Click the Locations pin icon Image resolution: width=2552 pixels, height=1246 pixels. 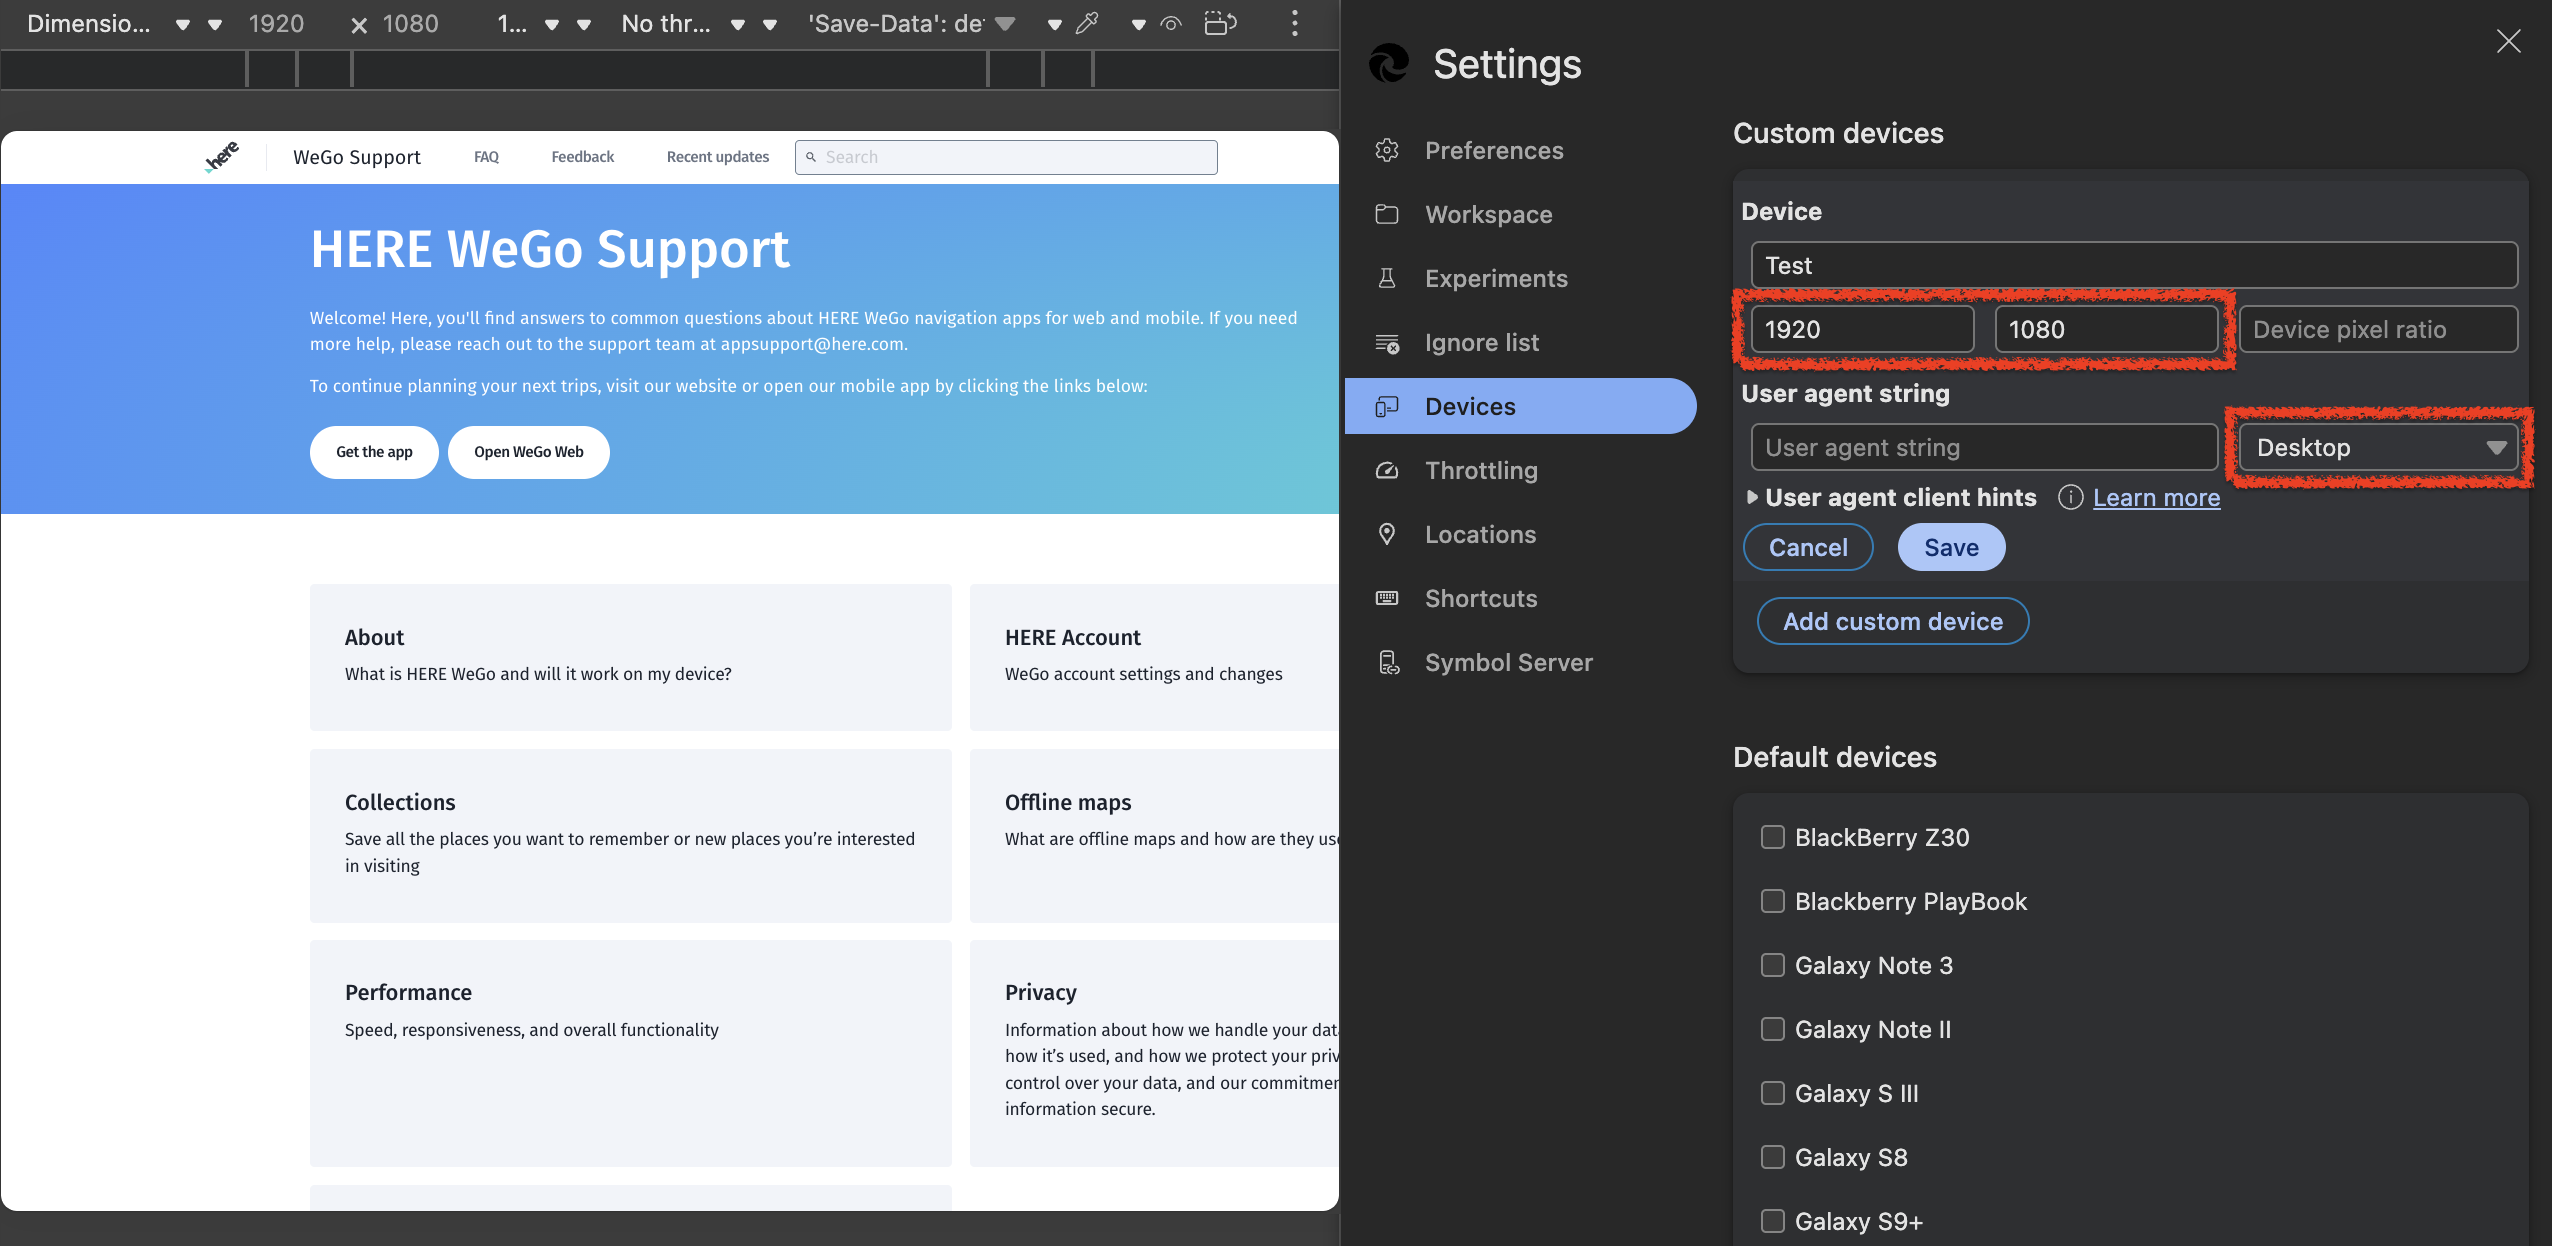coord(1387,534)
